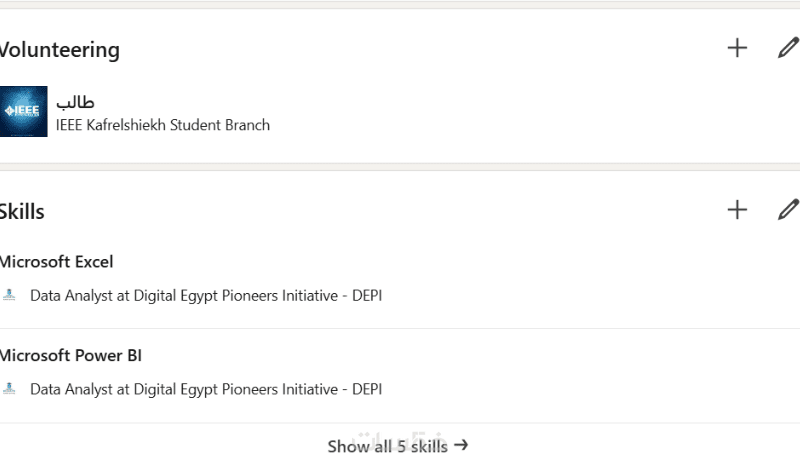The width and height of the screenshot is (800, 460).
Task: Click the company icon under Microsoft Excel
Action: [10, 296]
